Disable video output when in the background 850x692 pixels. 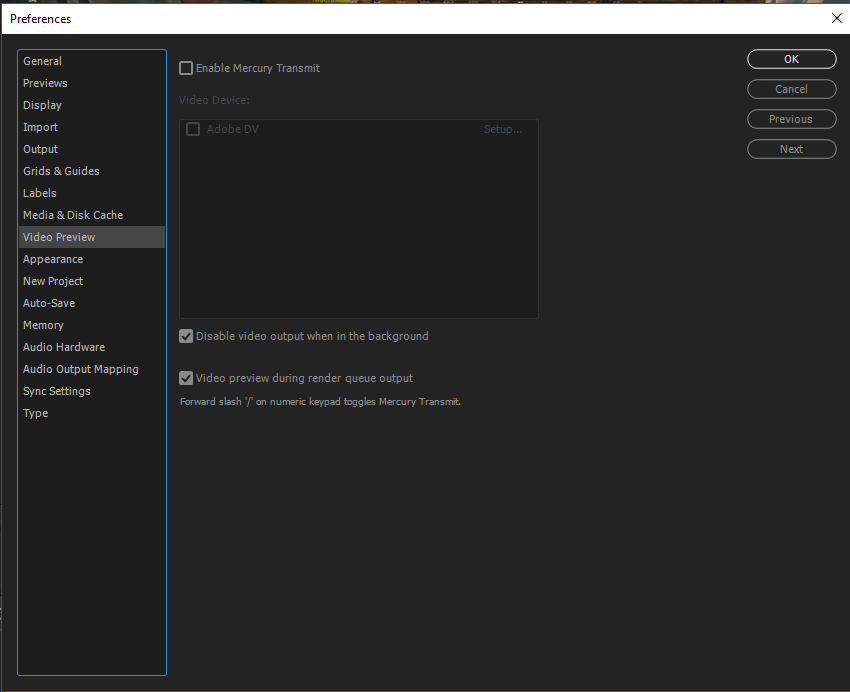point(186,336)
